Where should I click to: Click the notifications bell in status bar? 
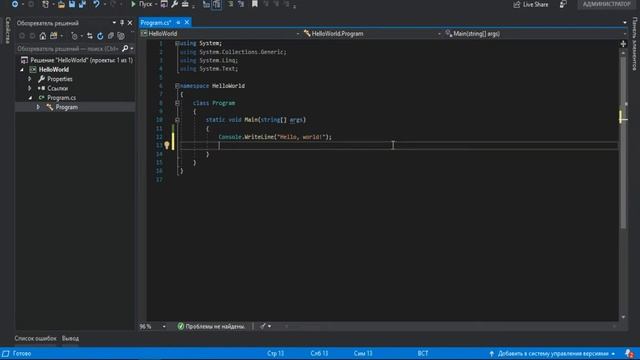click(629, 353)
